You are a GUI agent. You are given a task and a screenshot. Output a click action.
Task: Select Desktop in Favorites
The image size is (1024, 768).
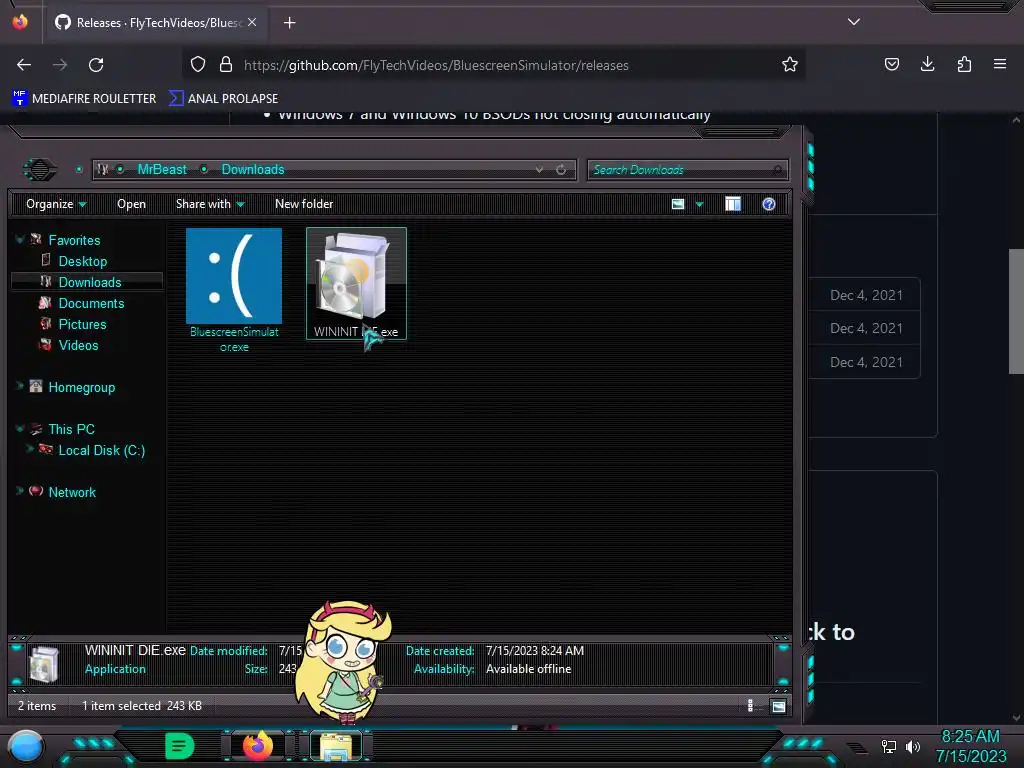[x=82, y=261]
